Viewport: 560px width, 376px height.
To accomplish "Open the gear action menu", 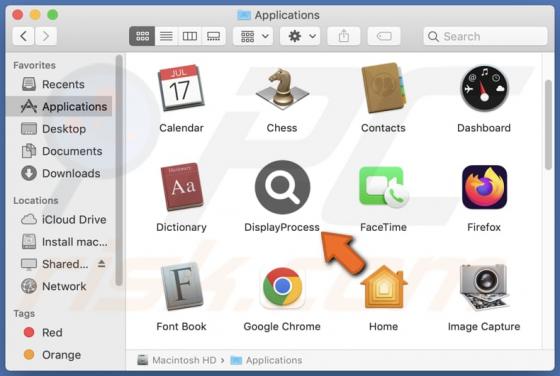I will (300, 36).
